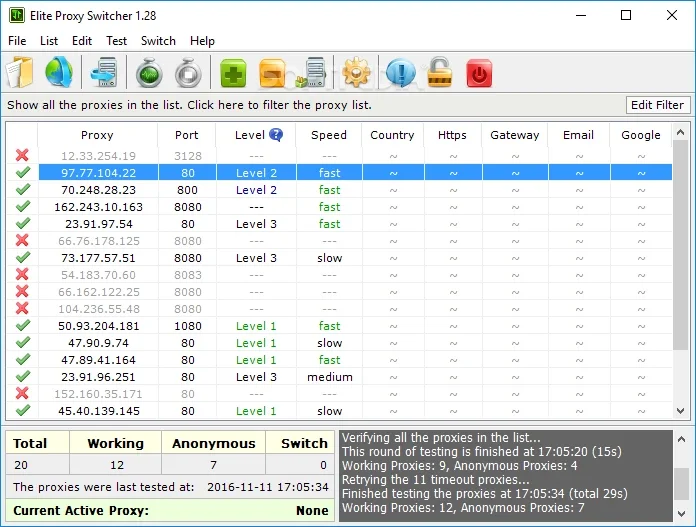This screenshot has width=696, height=527.
Task: Open the Switch menu
Action: 158,41
